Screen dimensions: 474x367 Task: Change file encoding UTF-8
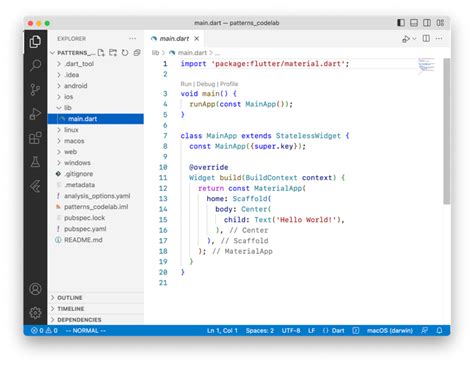click(x=291, y=330)
